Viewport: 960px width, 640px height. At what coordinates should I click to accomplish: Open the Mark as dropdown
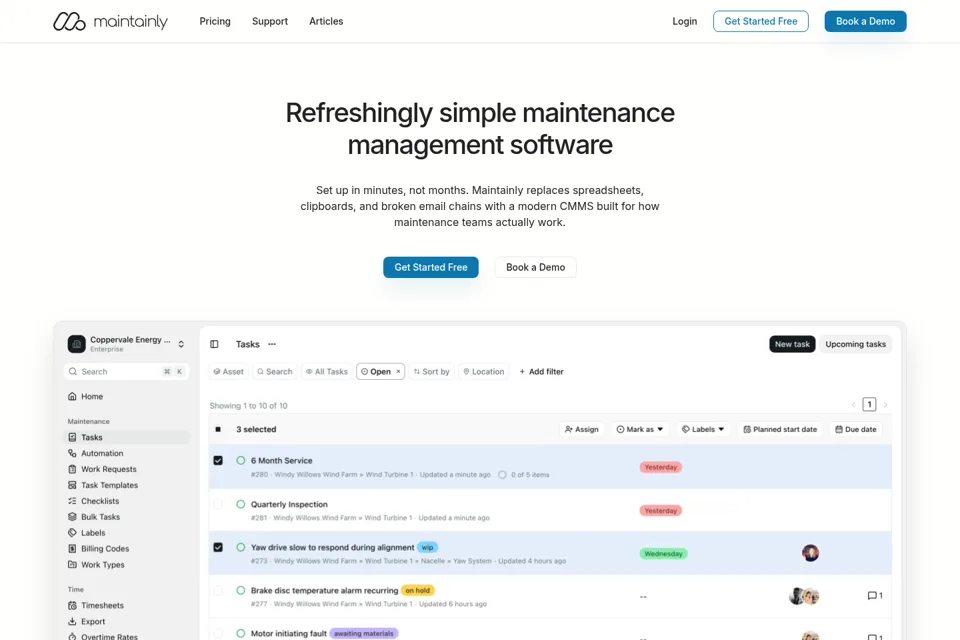(640, 429)
